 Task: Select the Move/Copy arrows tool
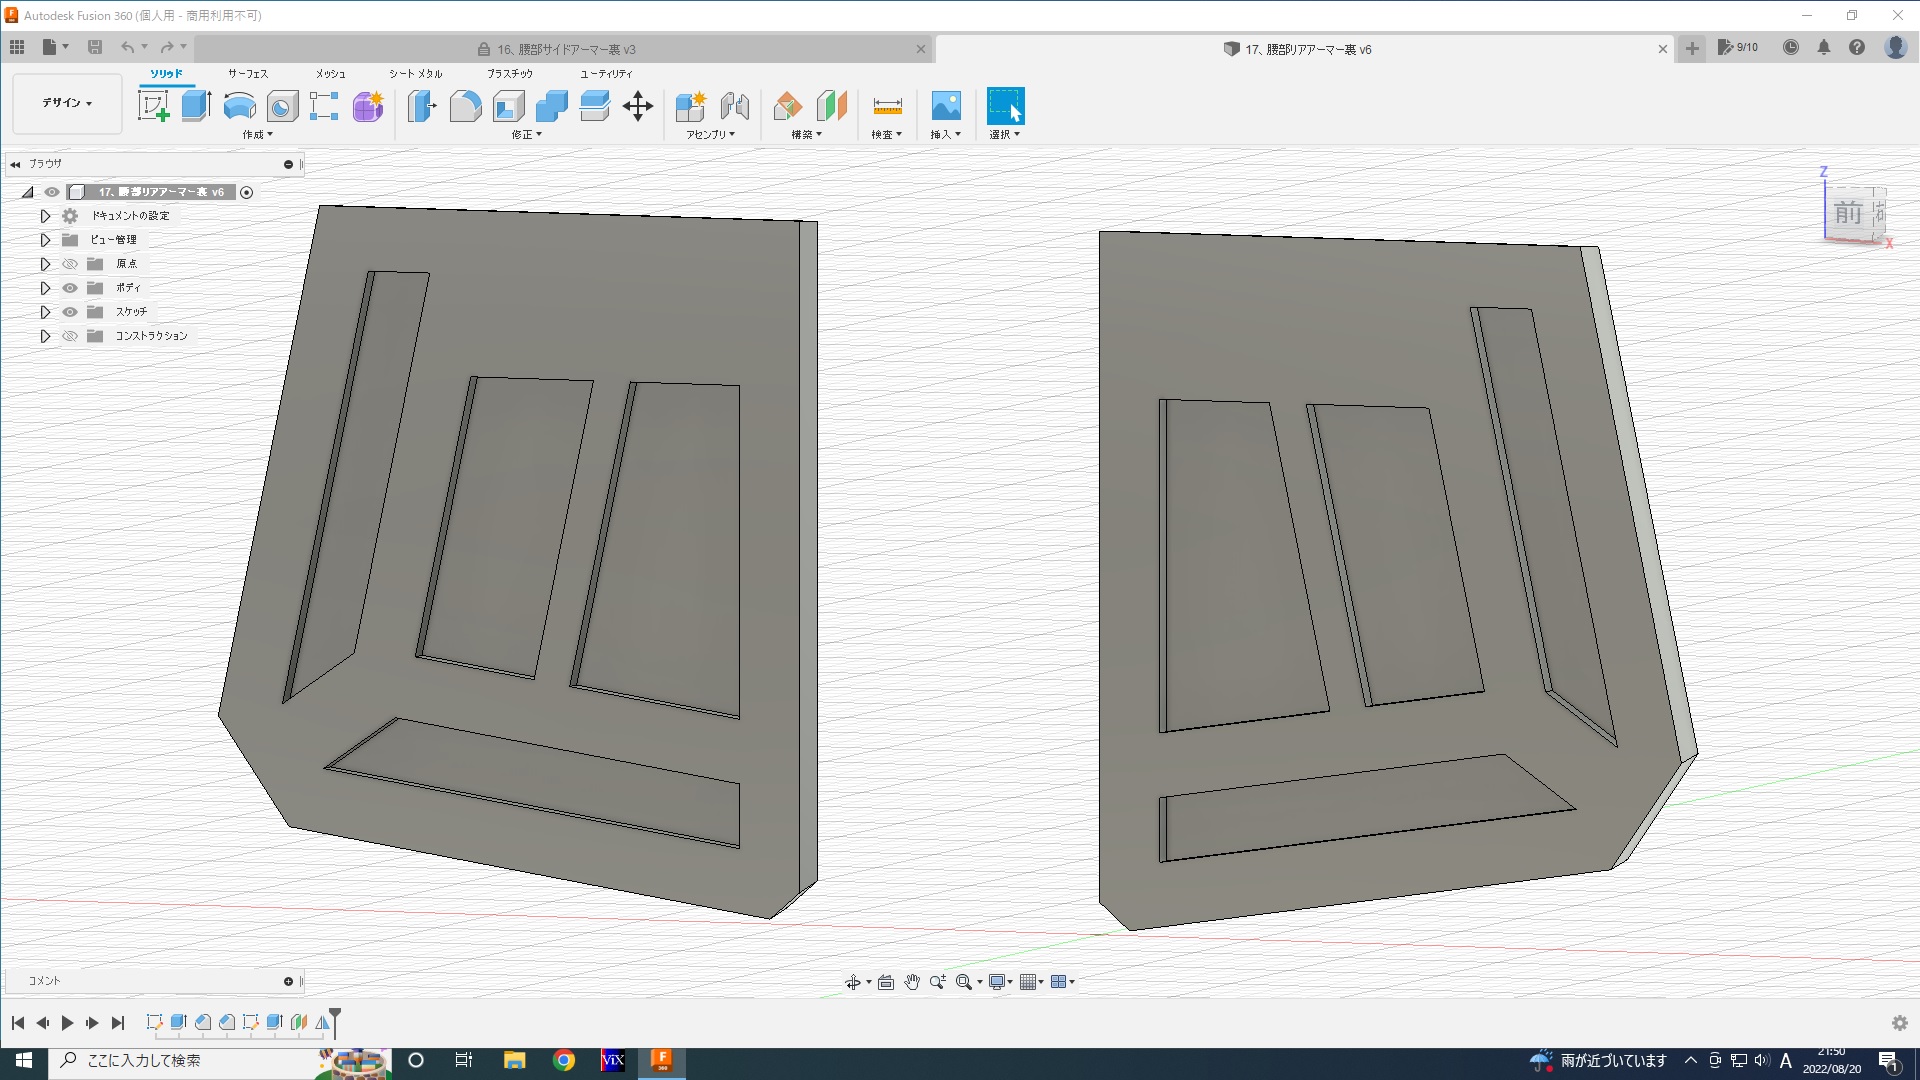coord(637,106)
